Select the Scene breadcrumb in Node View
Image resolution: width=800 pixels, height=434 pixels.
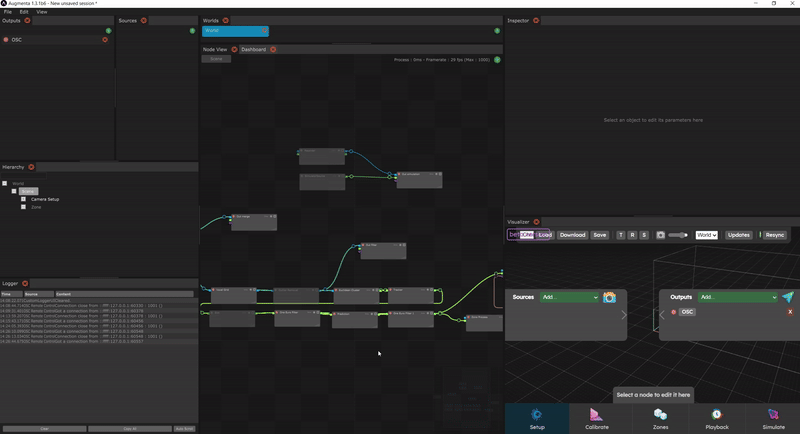tap(216, 59)
